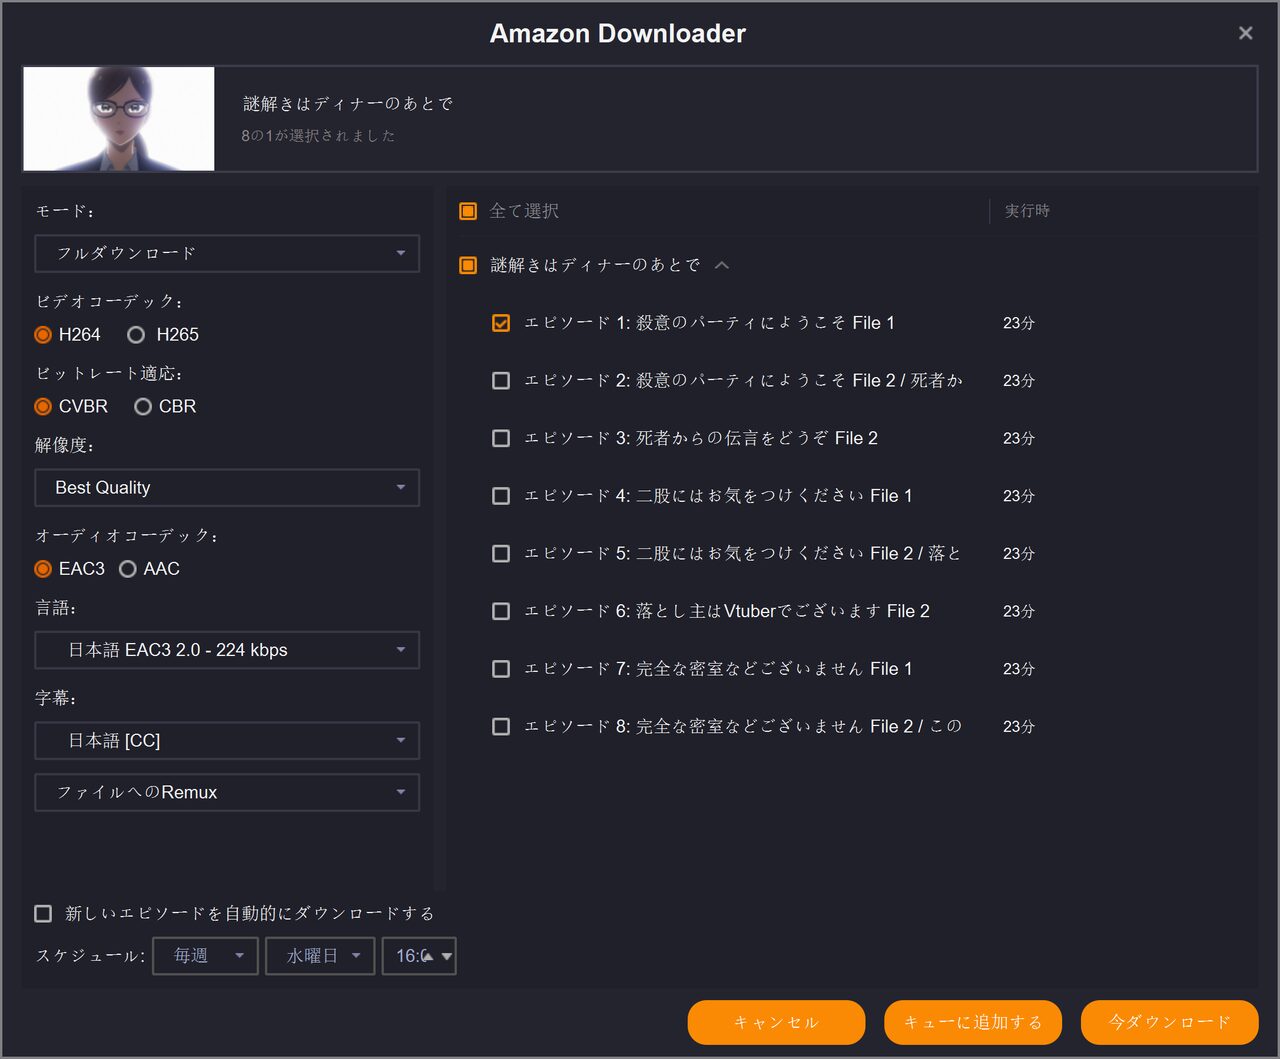Image resolution: width=1280 pixels, height=1059 pixels.
Task: Open the 毎週 schedule frequency dropdown
Action: [205, 956]
